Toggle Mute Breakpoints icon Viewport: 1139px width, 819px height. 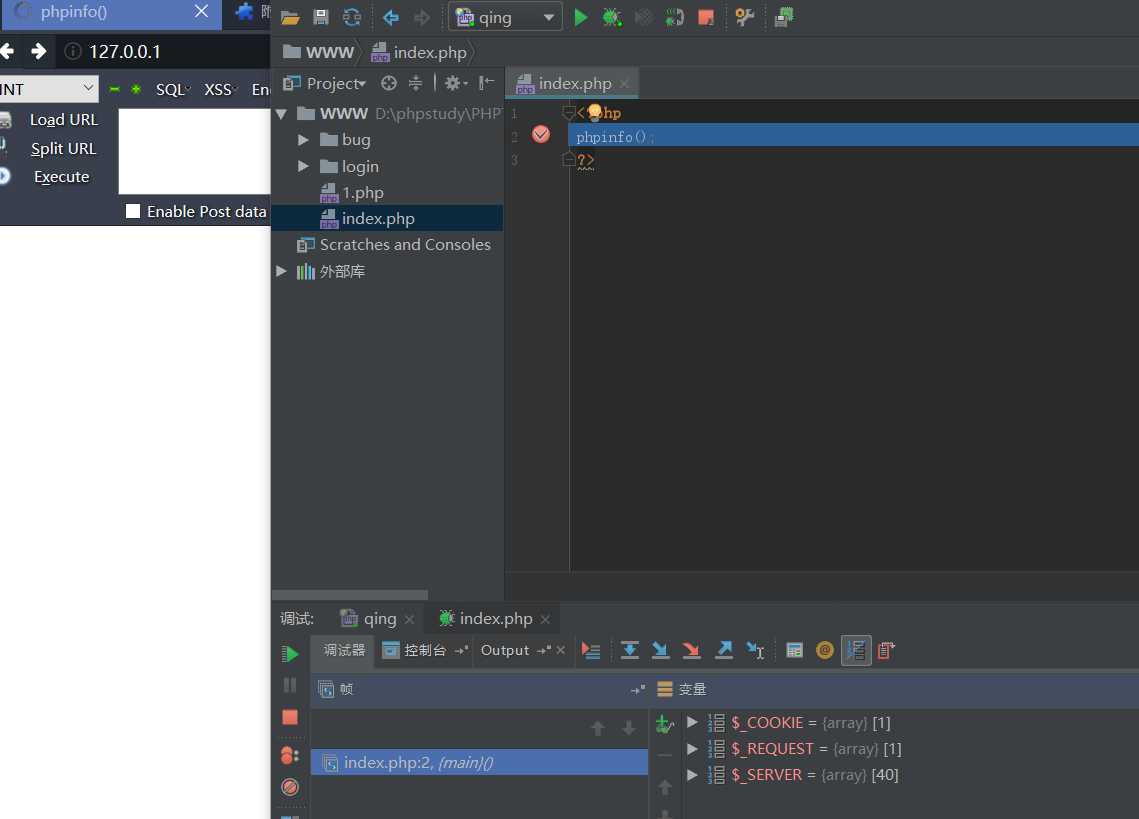(x=290, y=787)
